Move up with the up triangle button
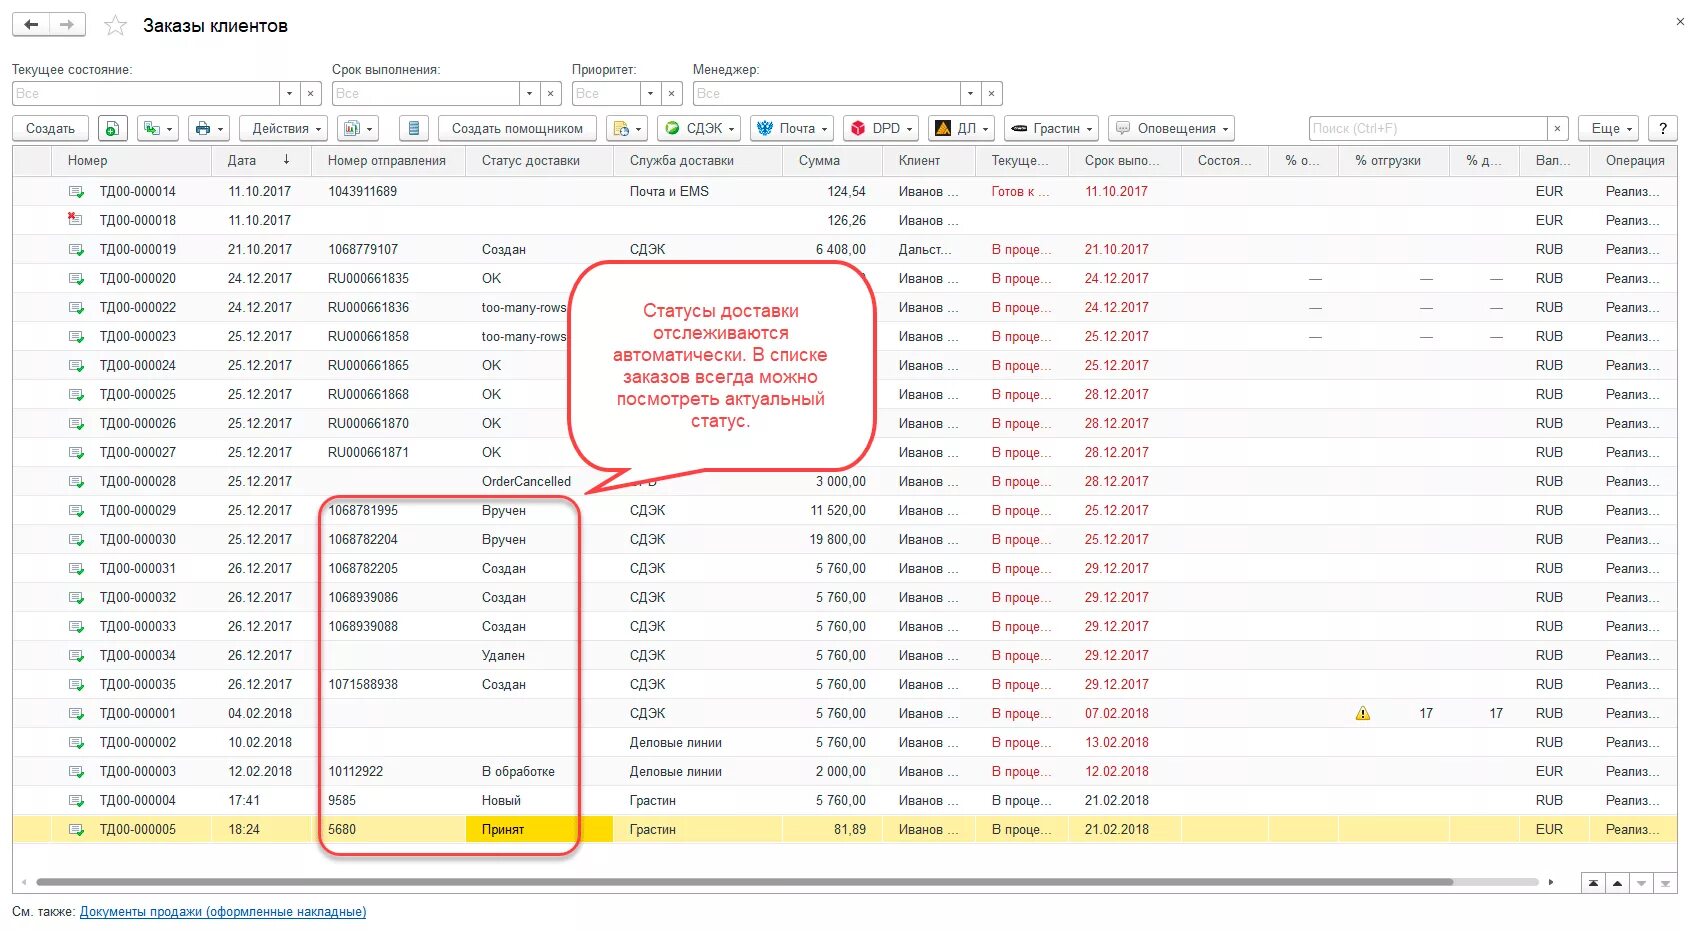Viewport: 1697px width, 931px height. [1617, 883]
